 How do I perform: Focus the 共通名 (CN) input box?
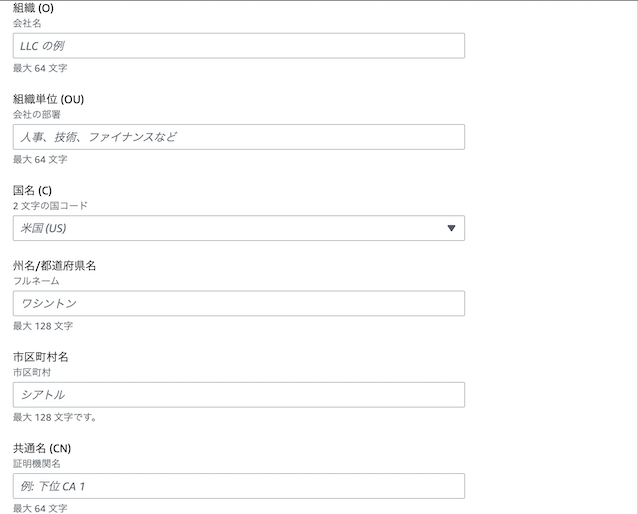238,486
